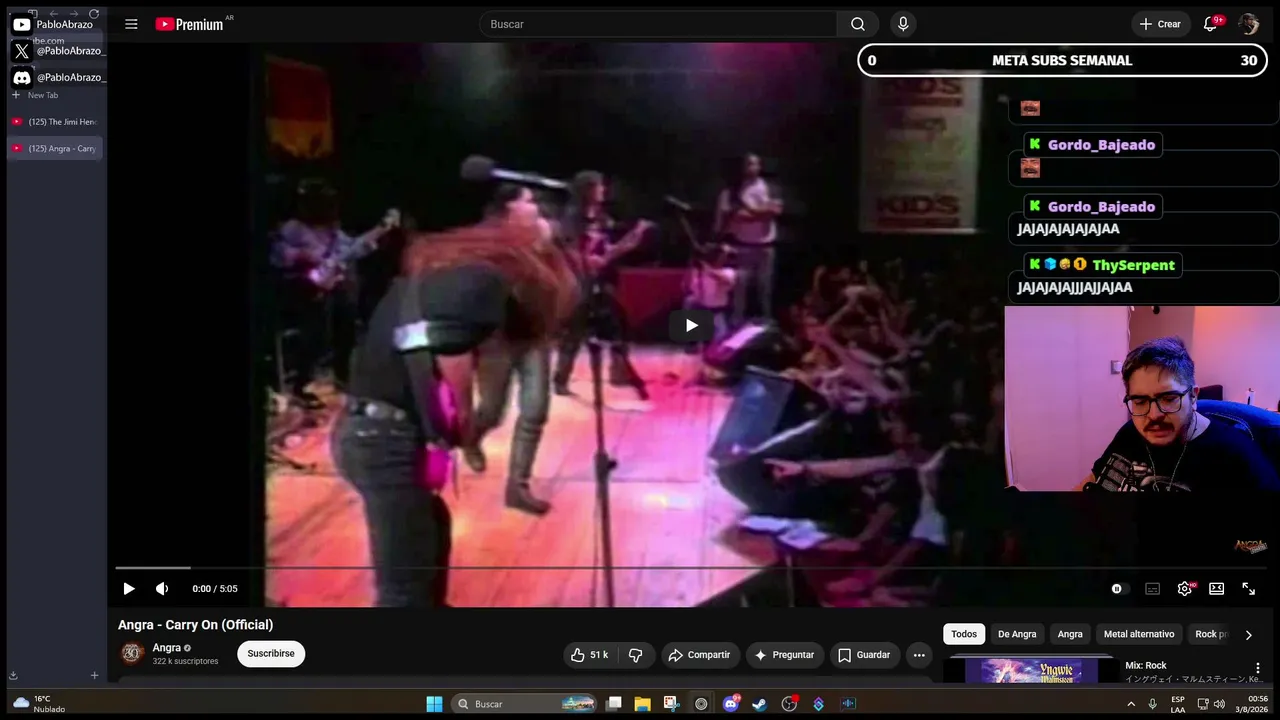1280x720 pixels.
Task: Switch to the Angra - Carry browser tab
Action: [55, 148]
